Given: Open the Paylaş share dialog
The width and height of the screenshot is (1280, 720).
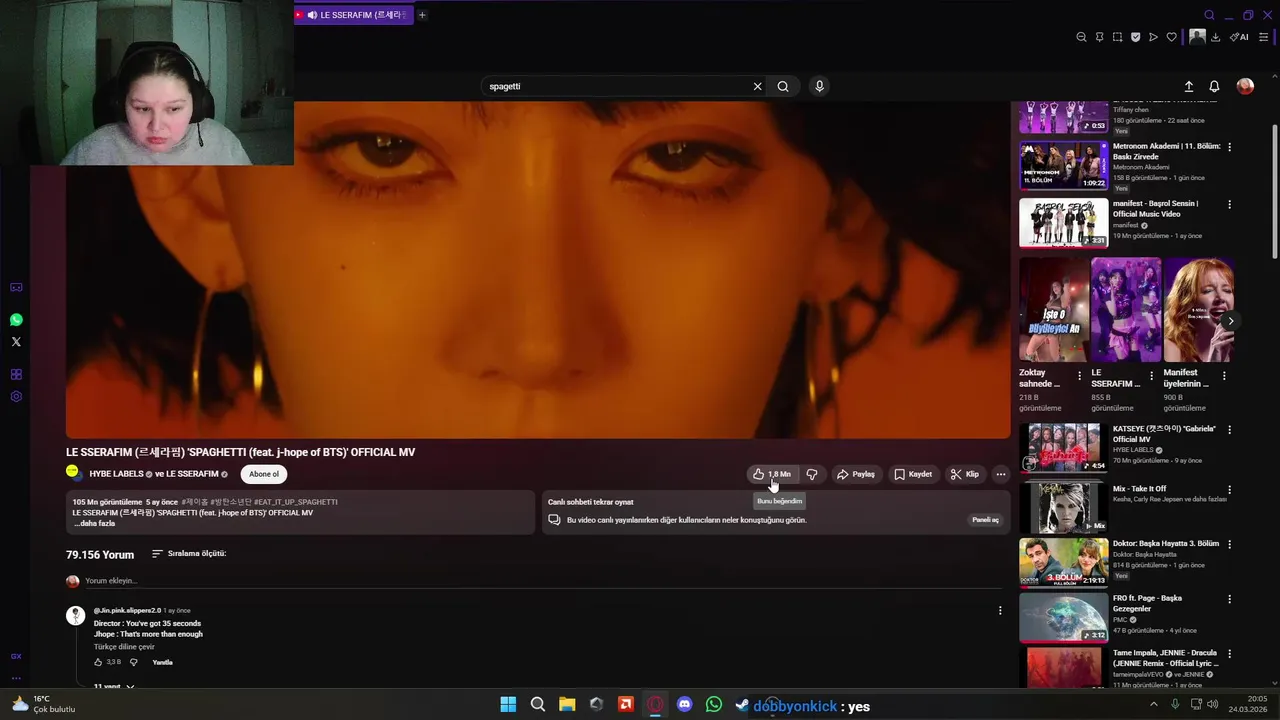Looking at the screenshot, I should tap(856, 474).
